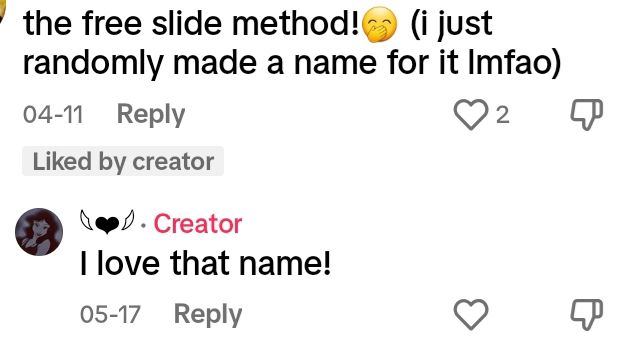Click the hand-over-mouth emoji
Viewport: 620px width, 363px height.
(380, 25)
